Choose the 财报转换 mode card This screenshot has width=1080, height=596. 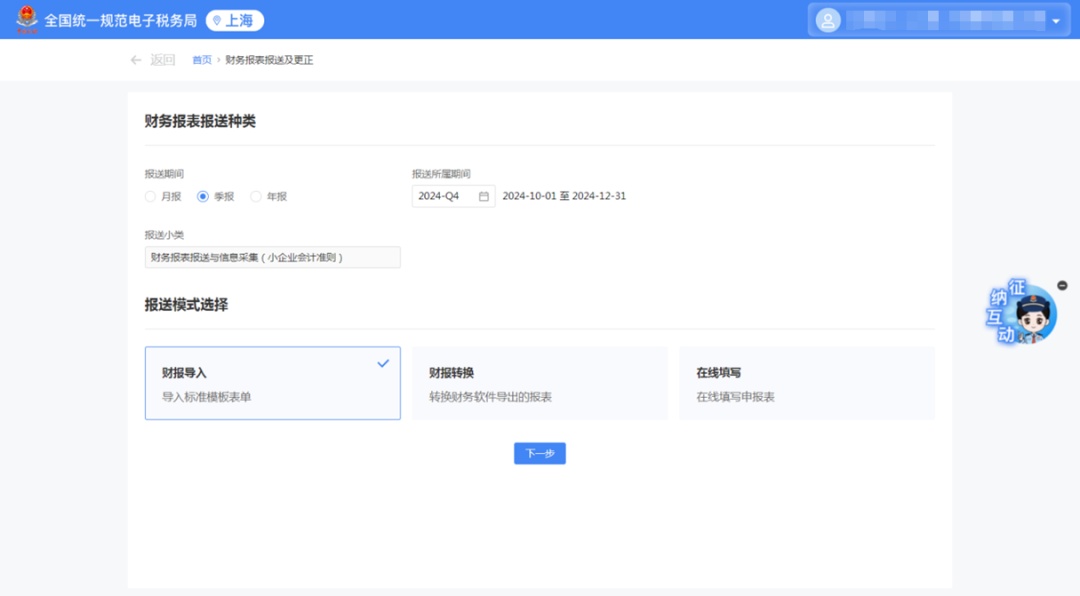coord(539,383)
